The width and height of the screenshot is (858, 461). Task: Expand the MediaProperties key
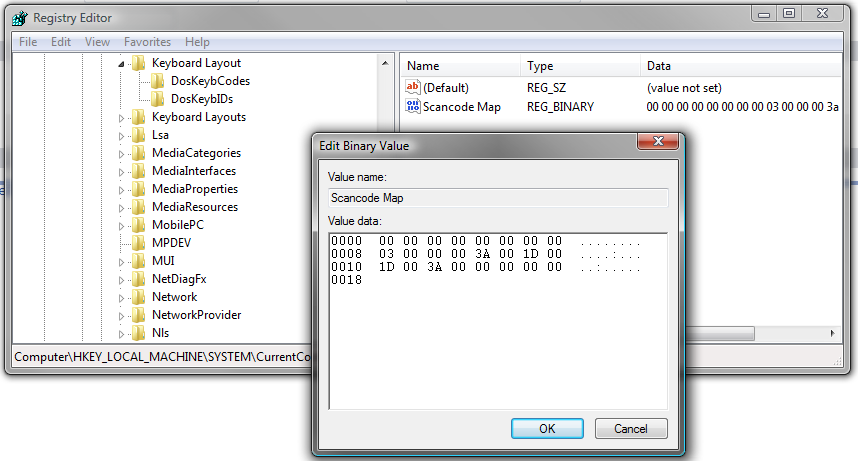pyautogui.click(x=121, y=190)
